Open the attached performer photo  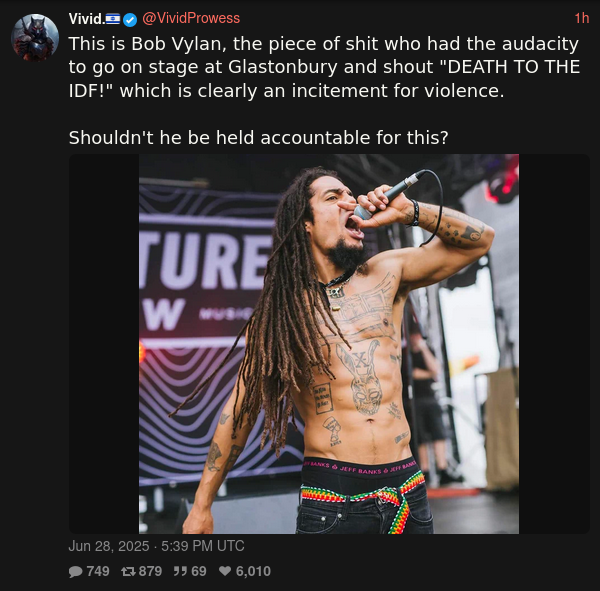point(329,344)
